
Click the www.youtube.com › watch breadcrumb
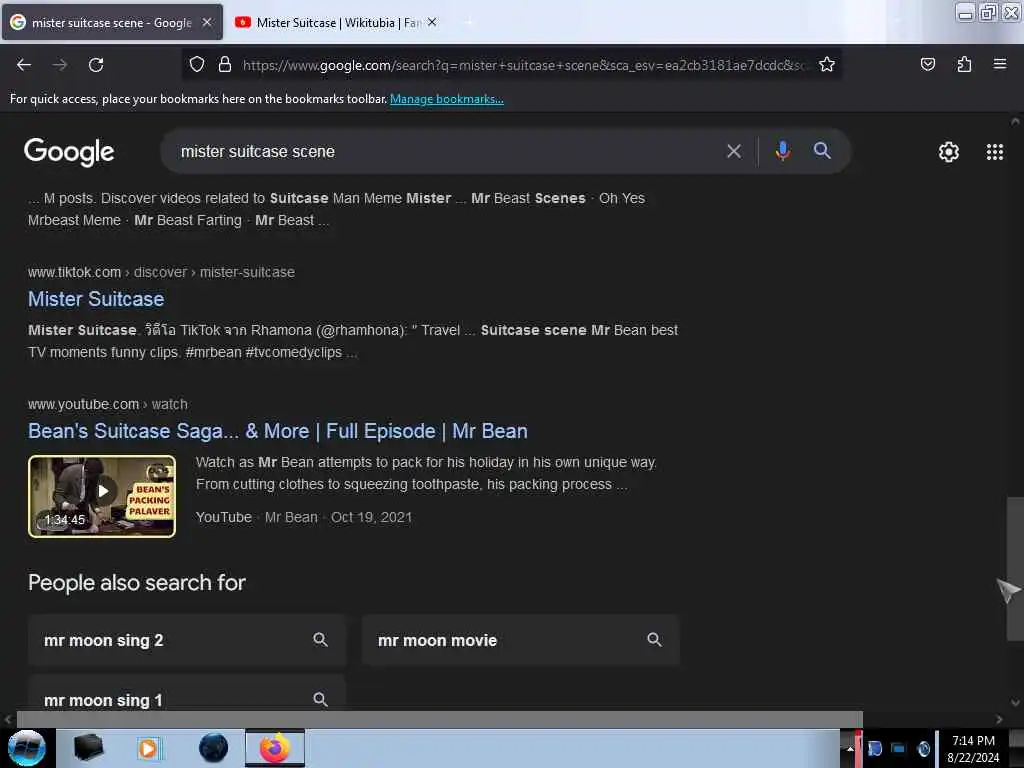pyautogui.click(x=108, y=404)
